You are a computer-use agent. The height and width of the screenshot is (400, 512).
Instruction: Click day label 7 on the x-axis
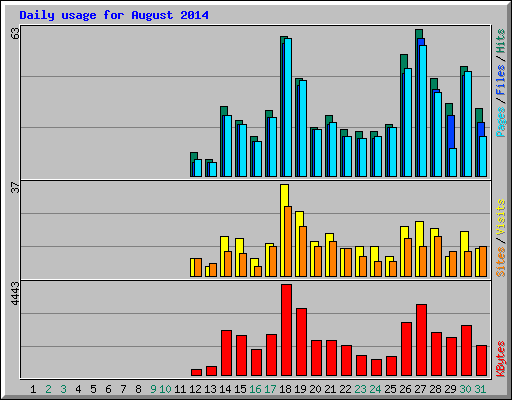123,389
